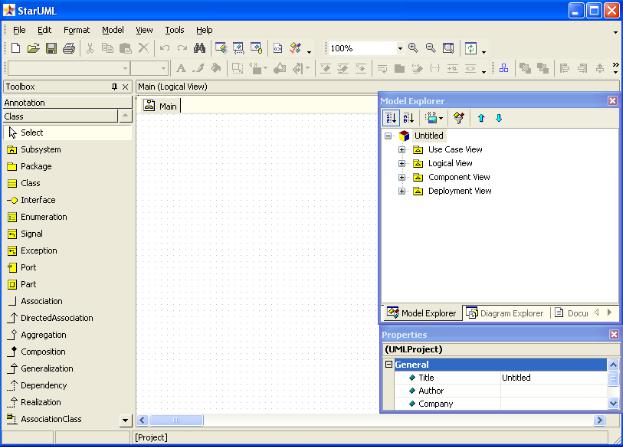Open the File menu
623x447 pixels.
click(19, 30)
